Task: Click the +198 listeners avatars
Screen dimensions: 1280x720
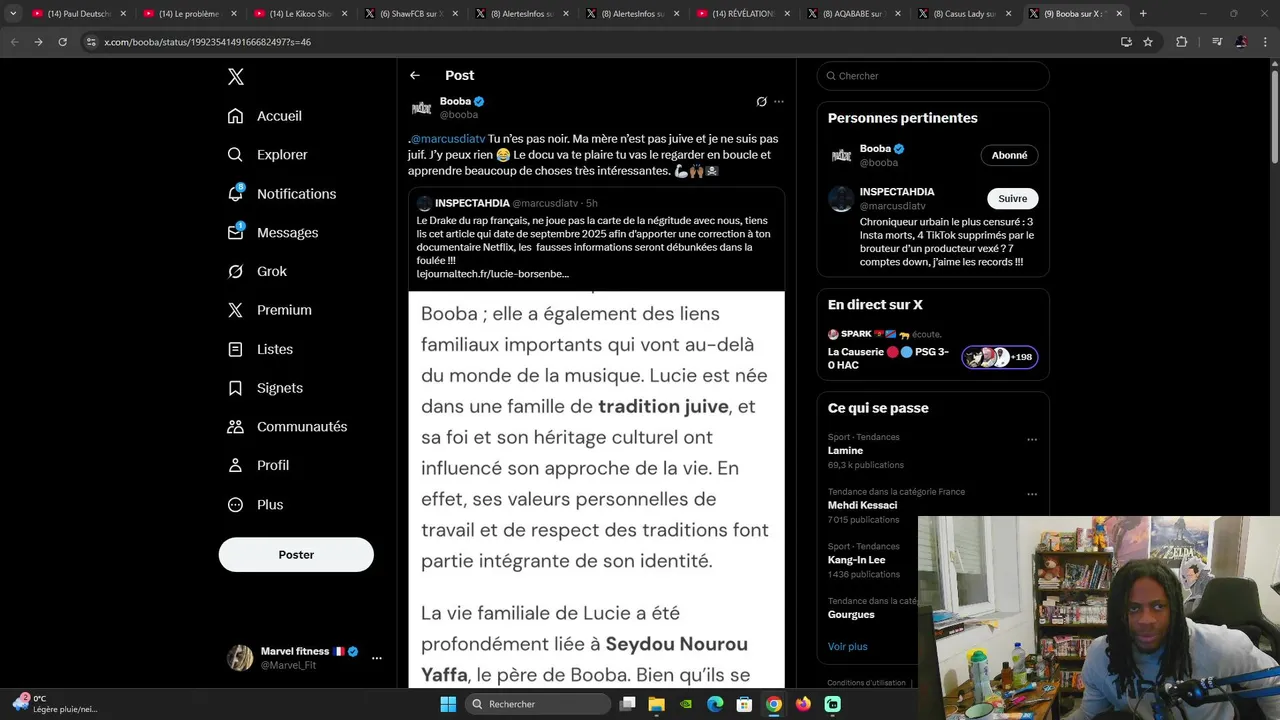Action: pos(1000,357)
